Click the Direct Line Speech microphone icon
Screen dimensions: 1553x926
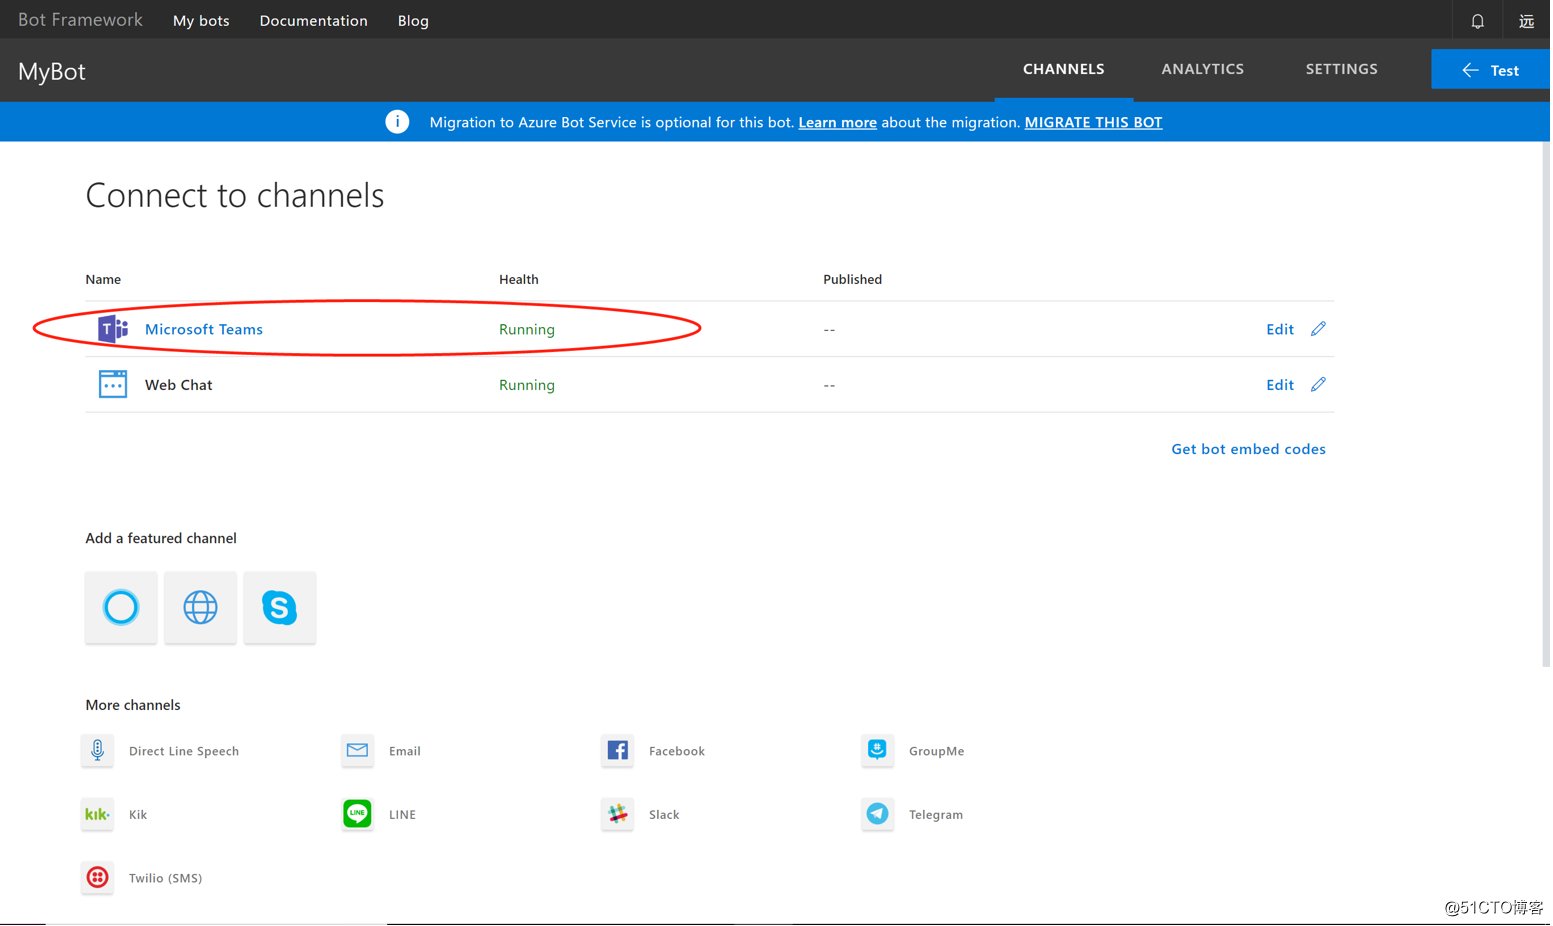(98, 752)
